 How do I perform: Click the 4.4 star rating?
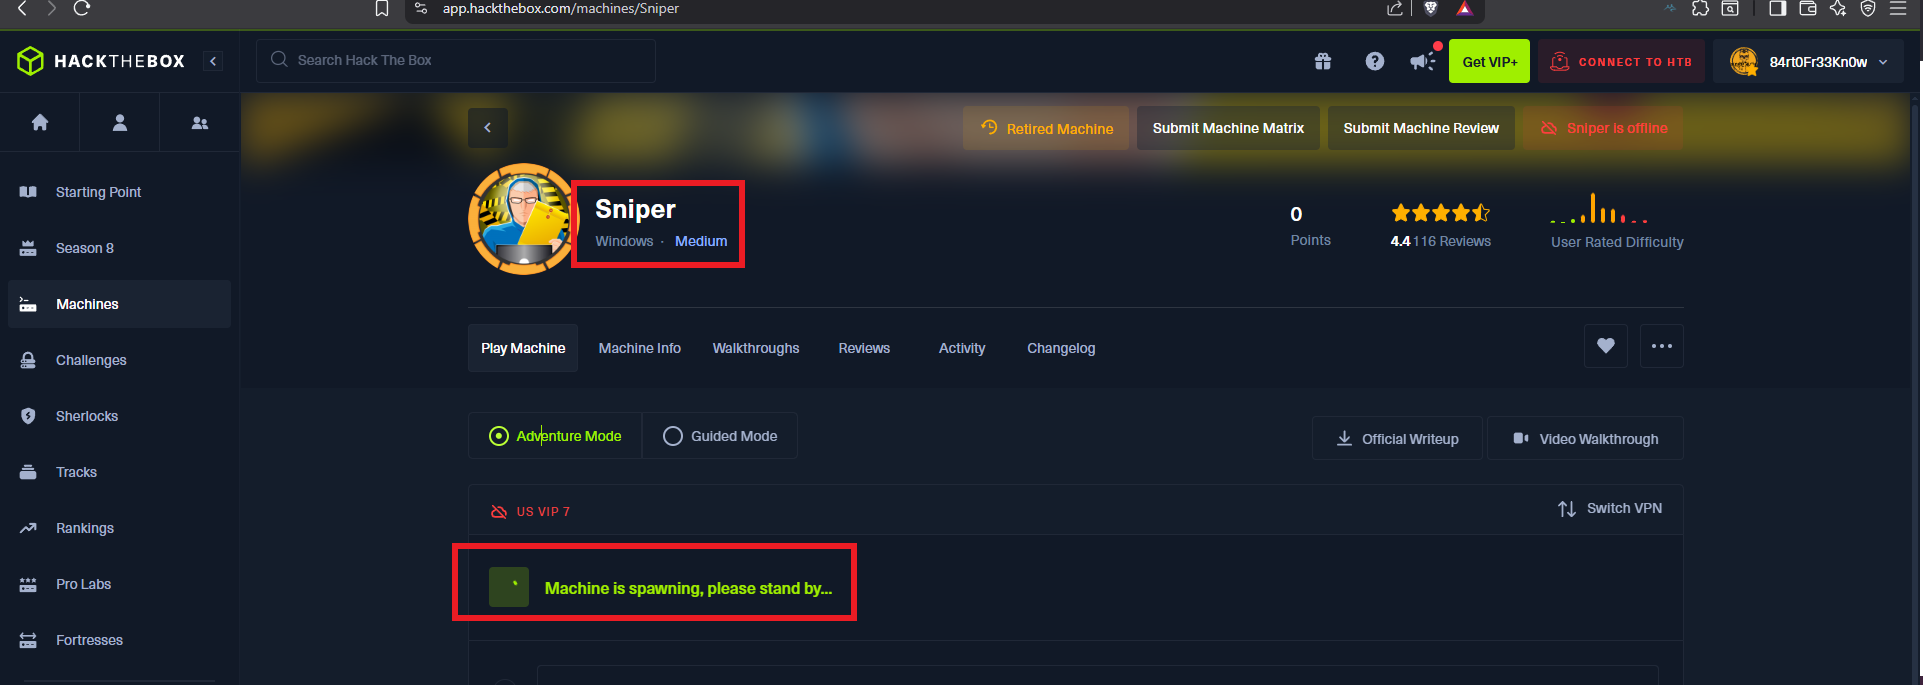point(1440,212)
